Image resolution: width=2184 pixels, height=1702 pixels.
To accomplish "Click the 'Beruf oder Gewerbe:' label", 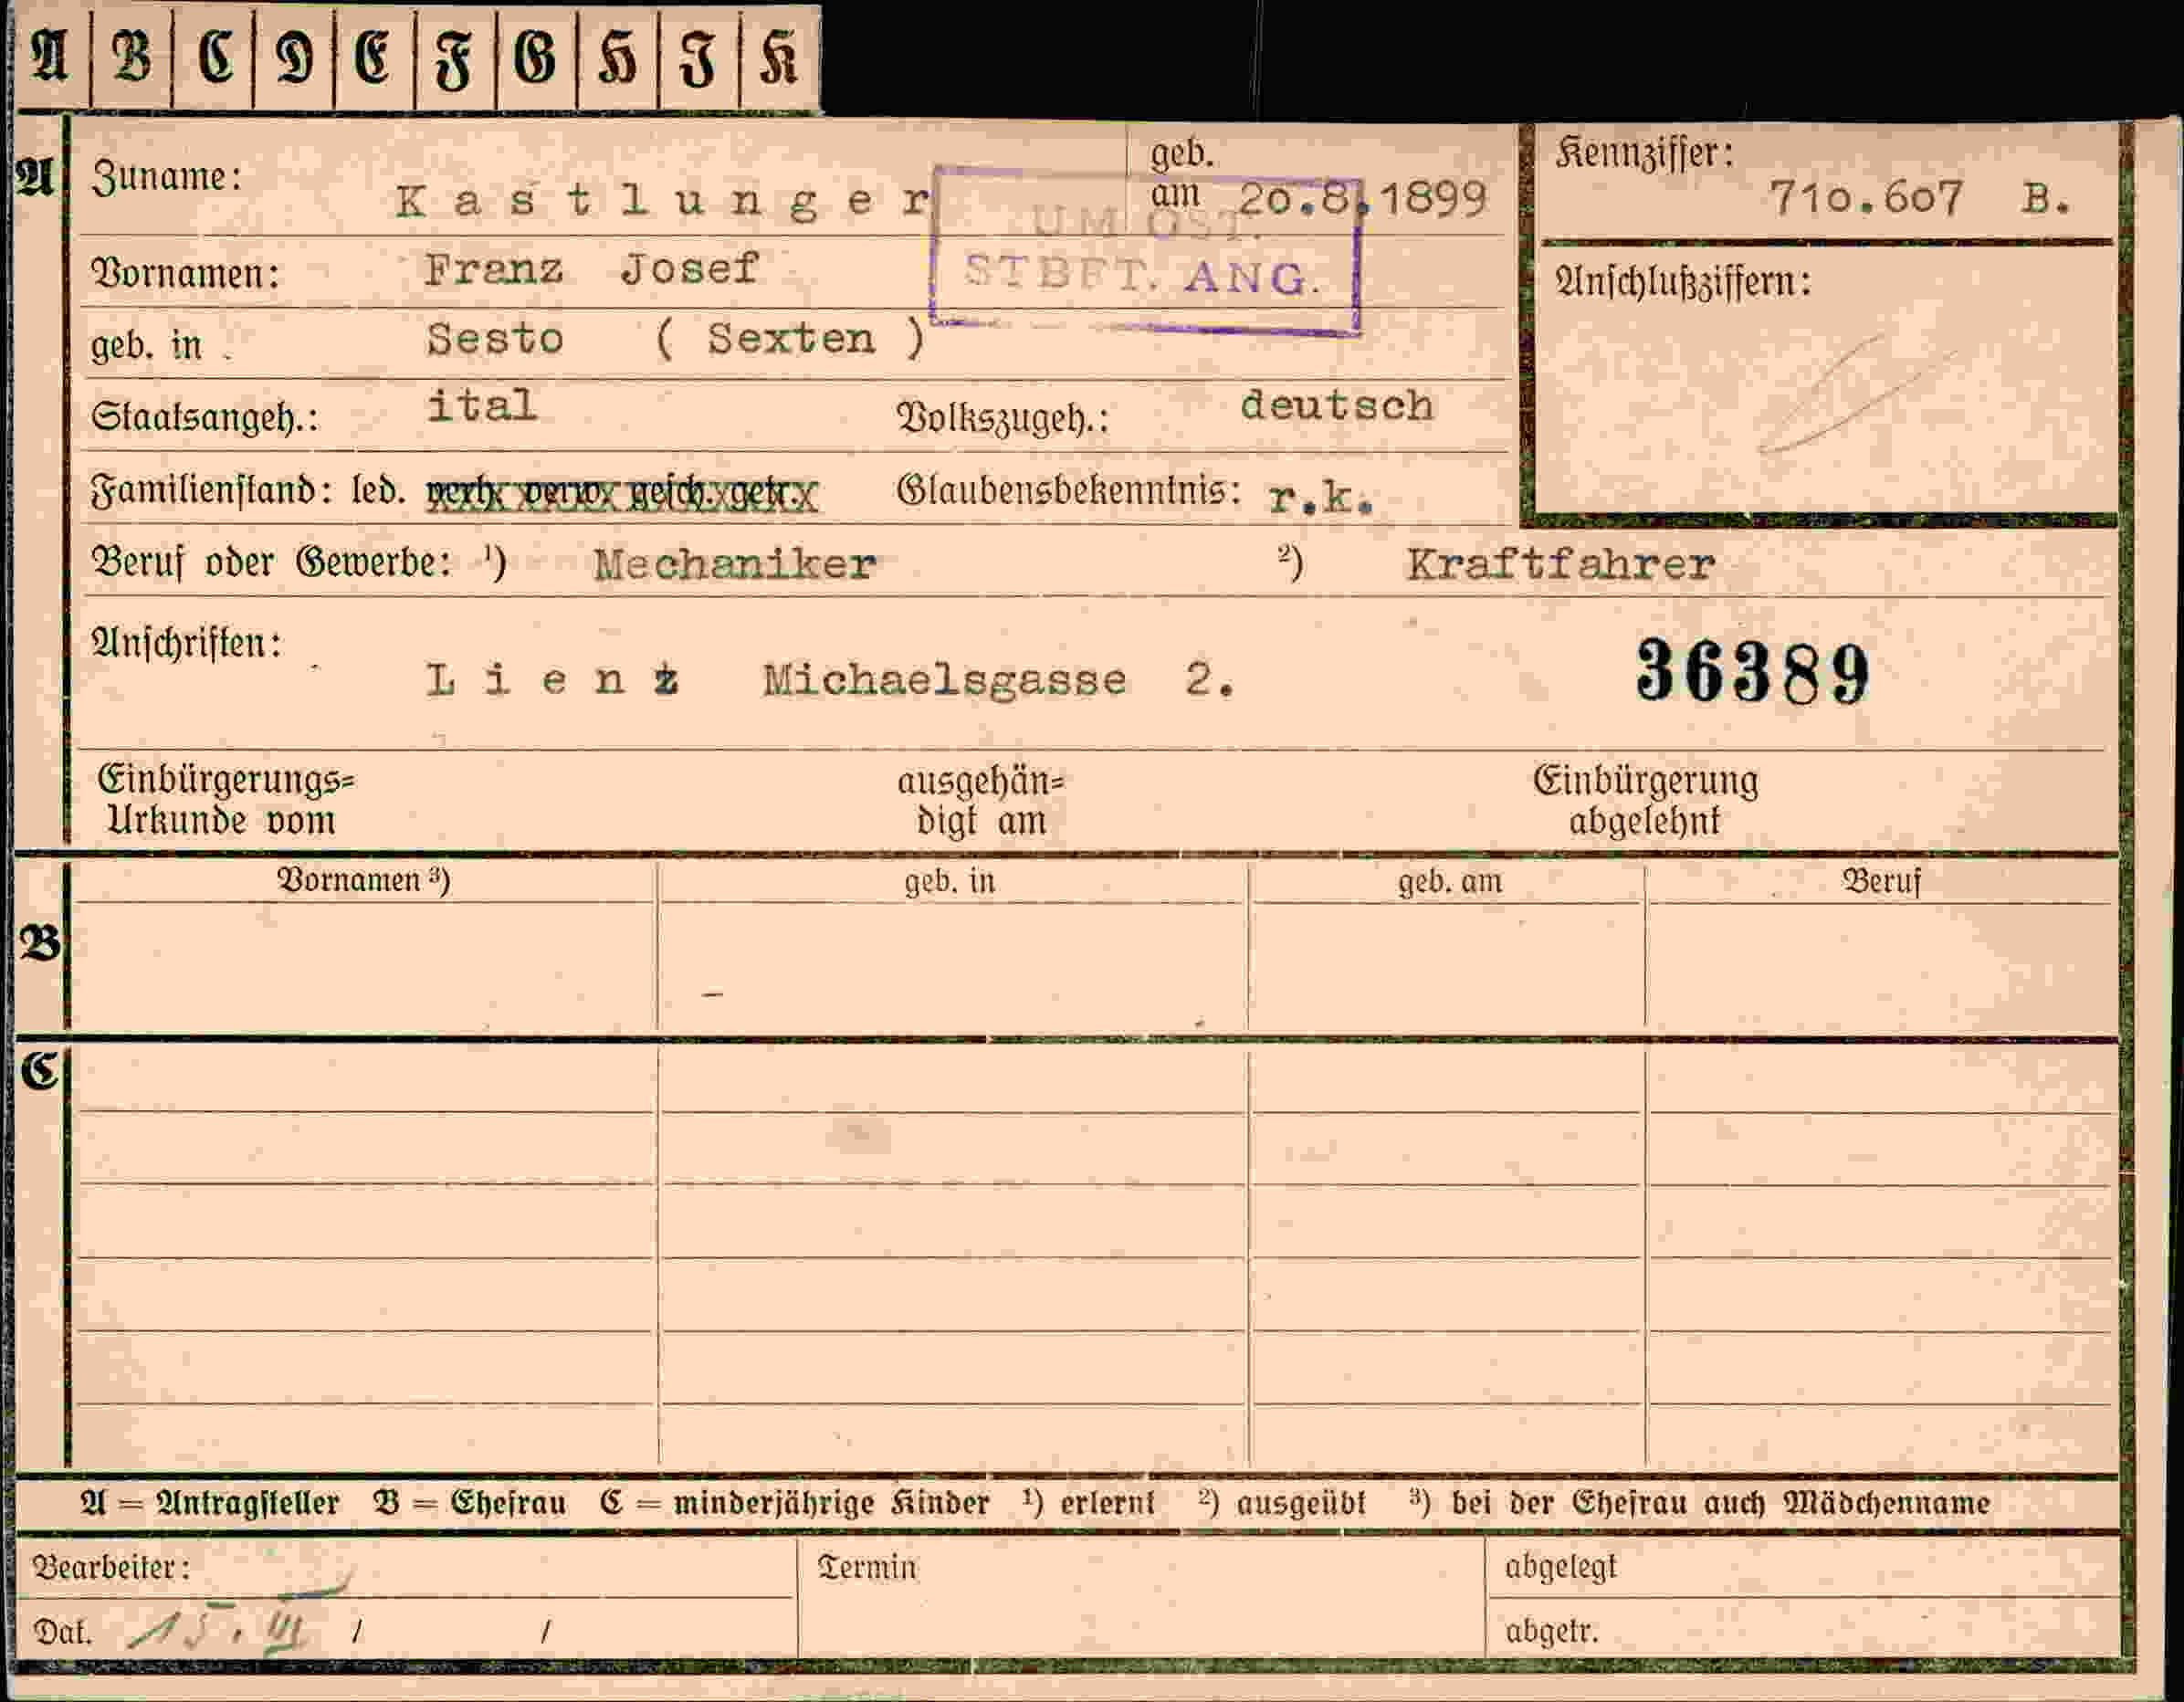I will (x=270, y=562).
